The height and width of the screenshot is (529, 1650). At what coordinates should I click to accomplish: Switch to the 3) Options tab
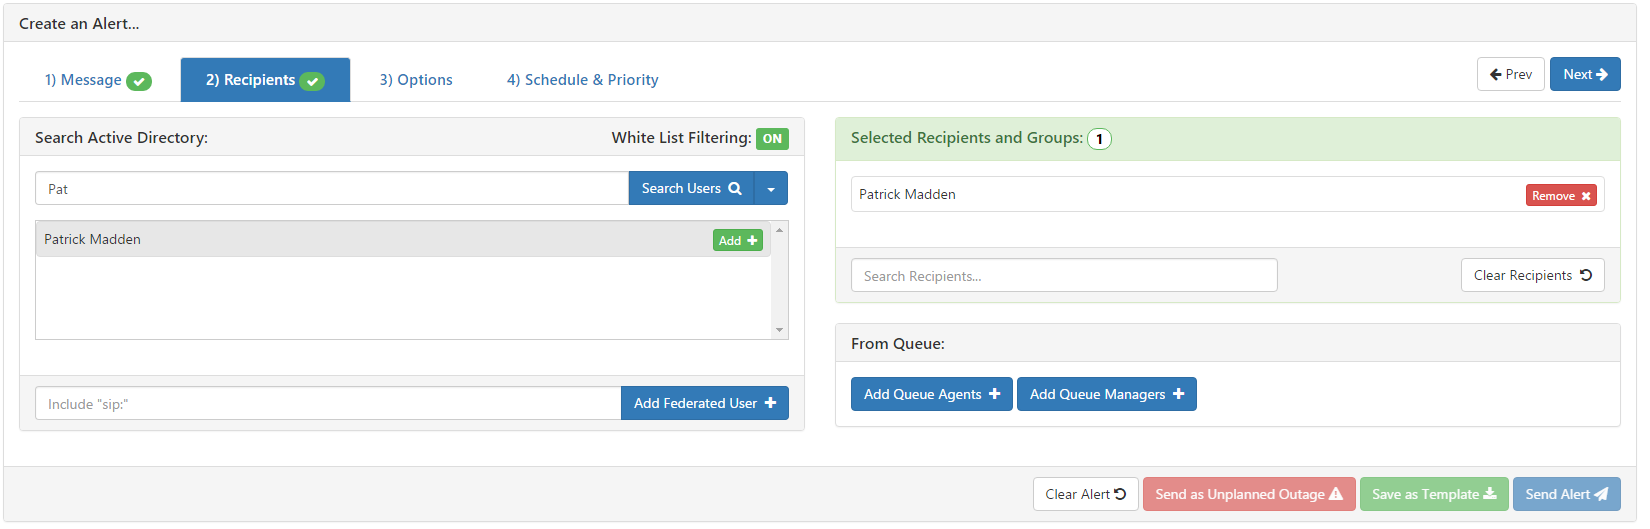tap(416, 80)
